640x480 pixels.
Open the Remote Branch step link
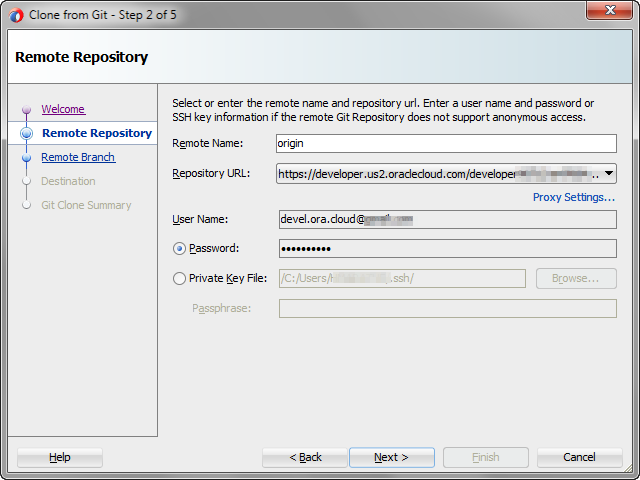[x=78, y=157]
